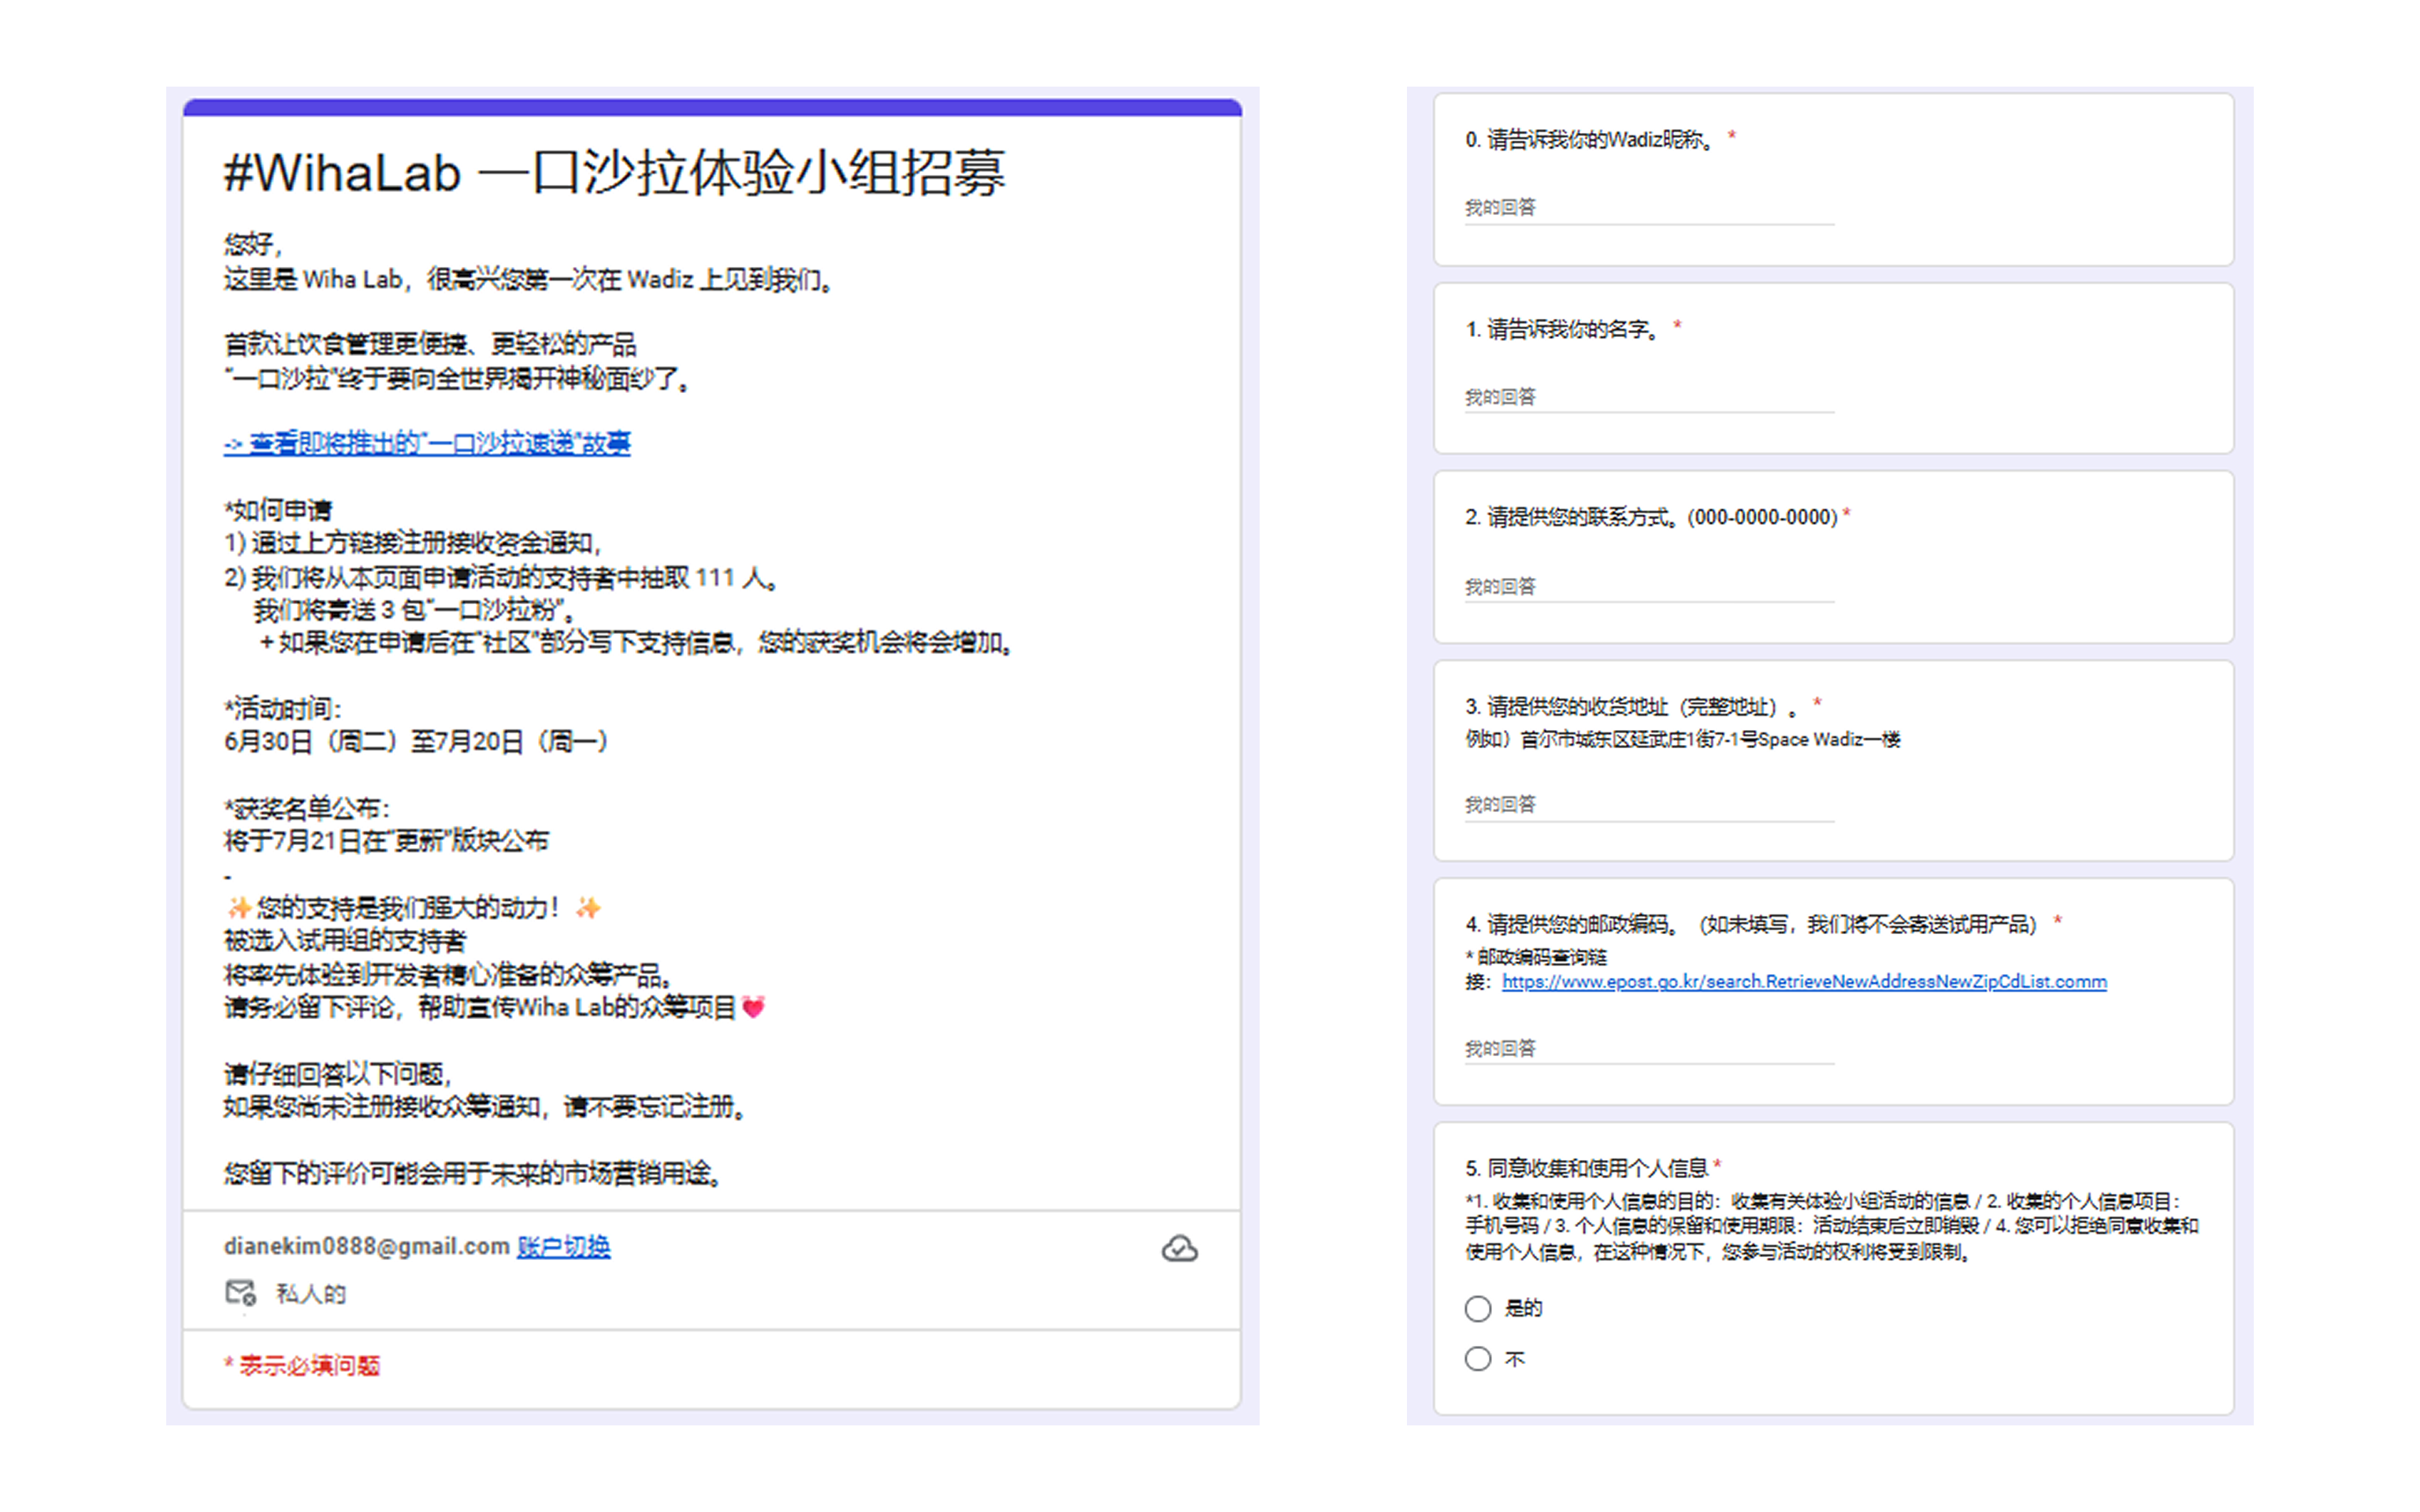Viewport: 2420px width, 1512px height.
Task: Click the question text 1. 请告诉我你的名字
Action: click(x=1563, y=329)
